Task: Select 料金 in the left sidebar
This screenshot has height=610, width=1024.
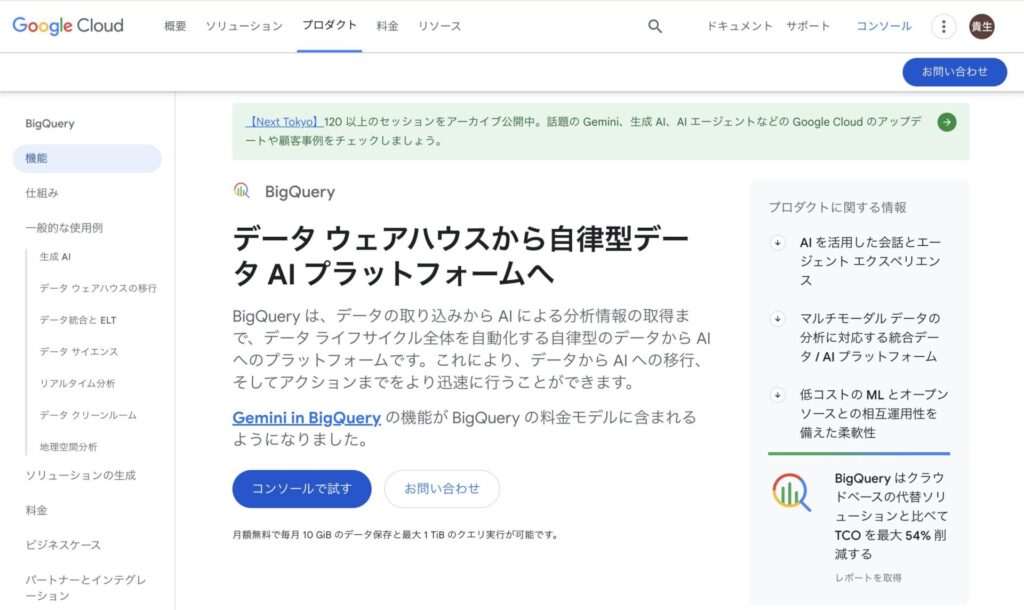Action: point(36,510)
